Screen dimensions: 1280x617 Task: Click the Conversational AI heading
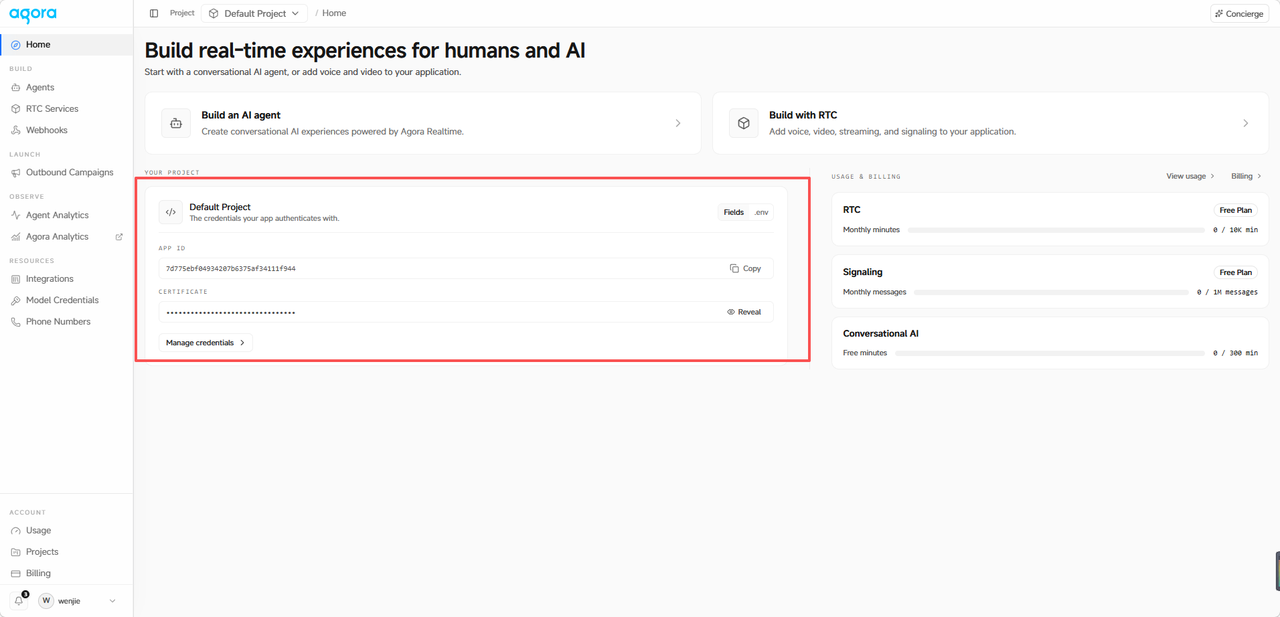tap(881, 334)
